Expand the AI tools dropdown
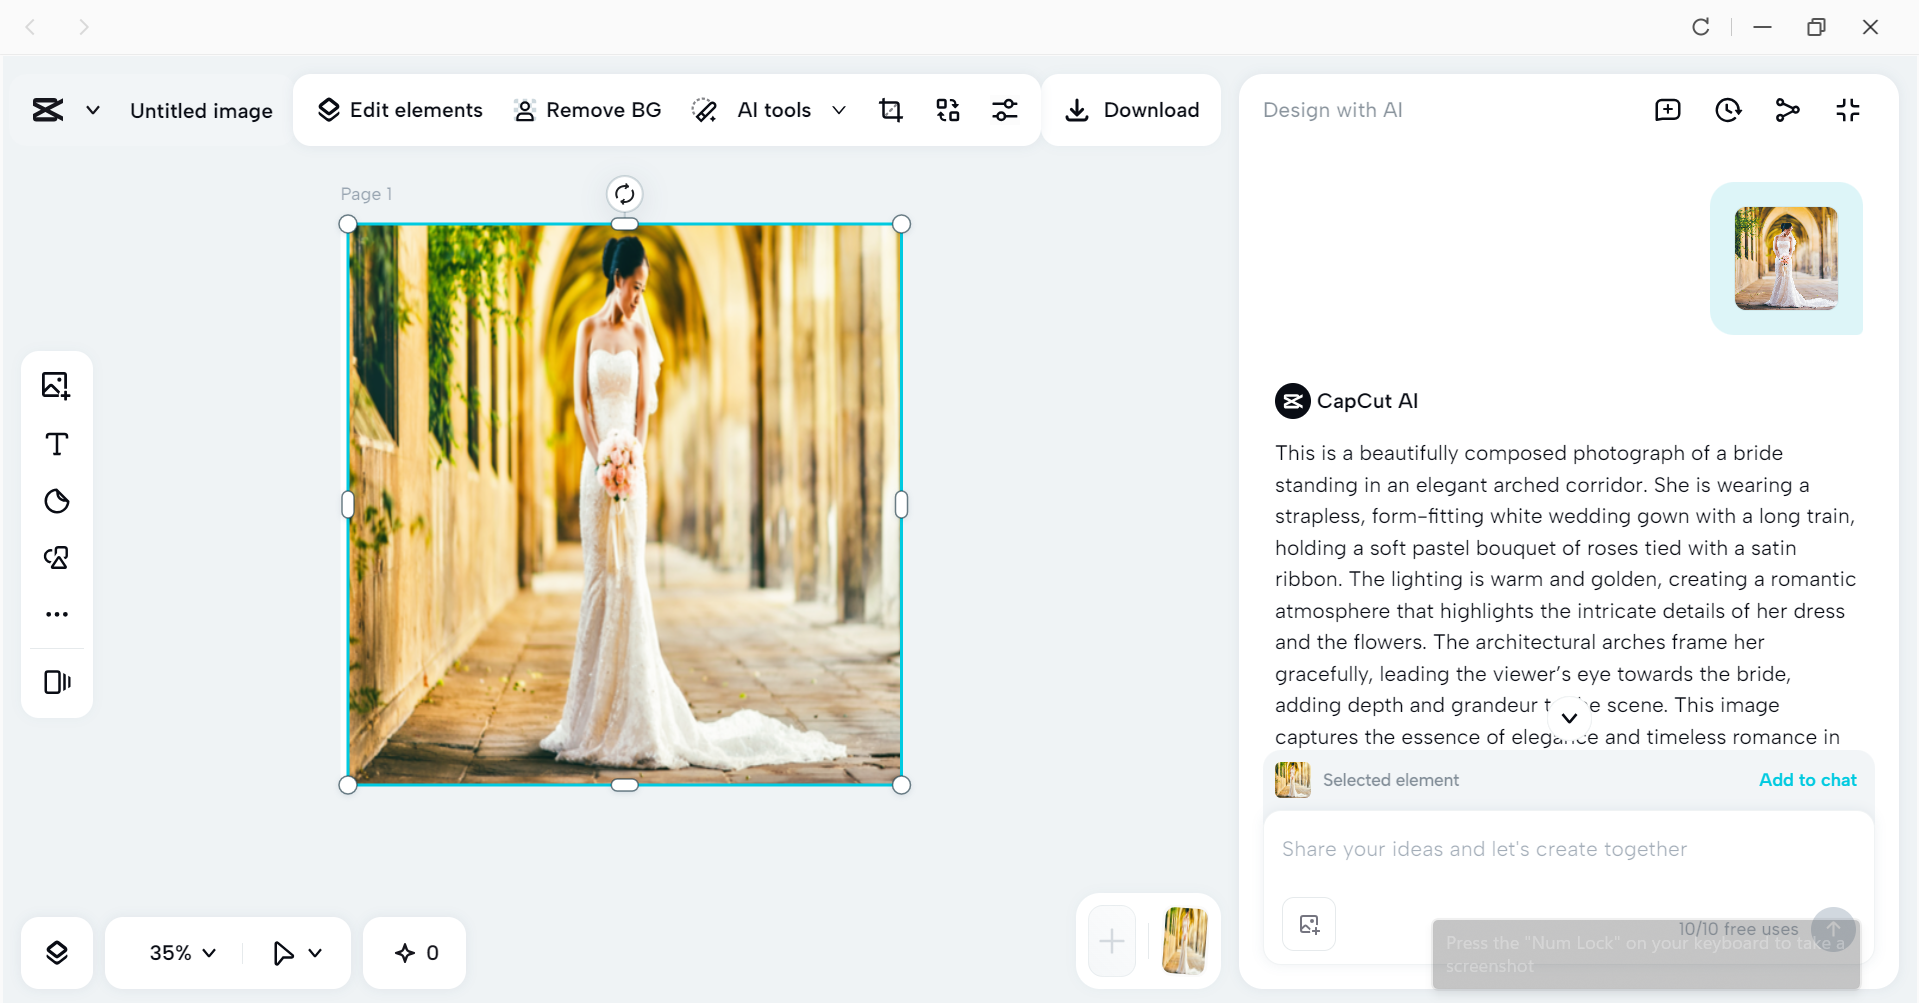This screenshot has width=1919, height=1003. coord(839,110)
